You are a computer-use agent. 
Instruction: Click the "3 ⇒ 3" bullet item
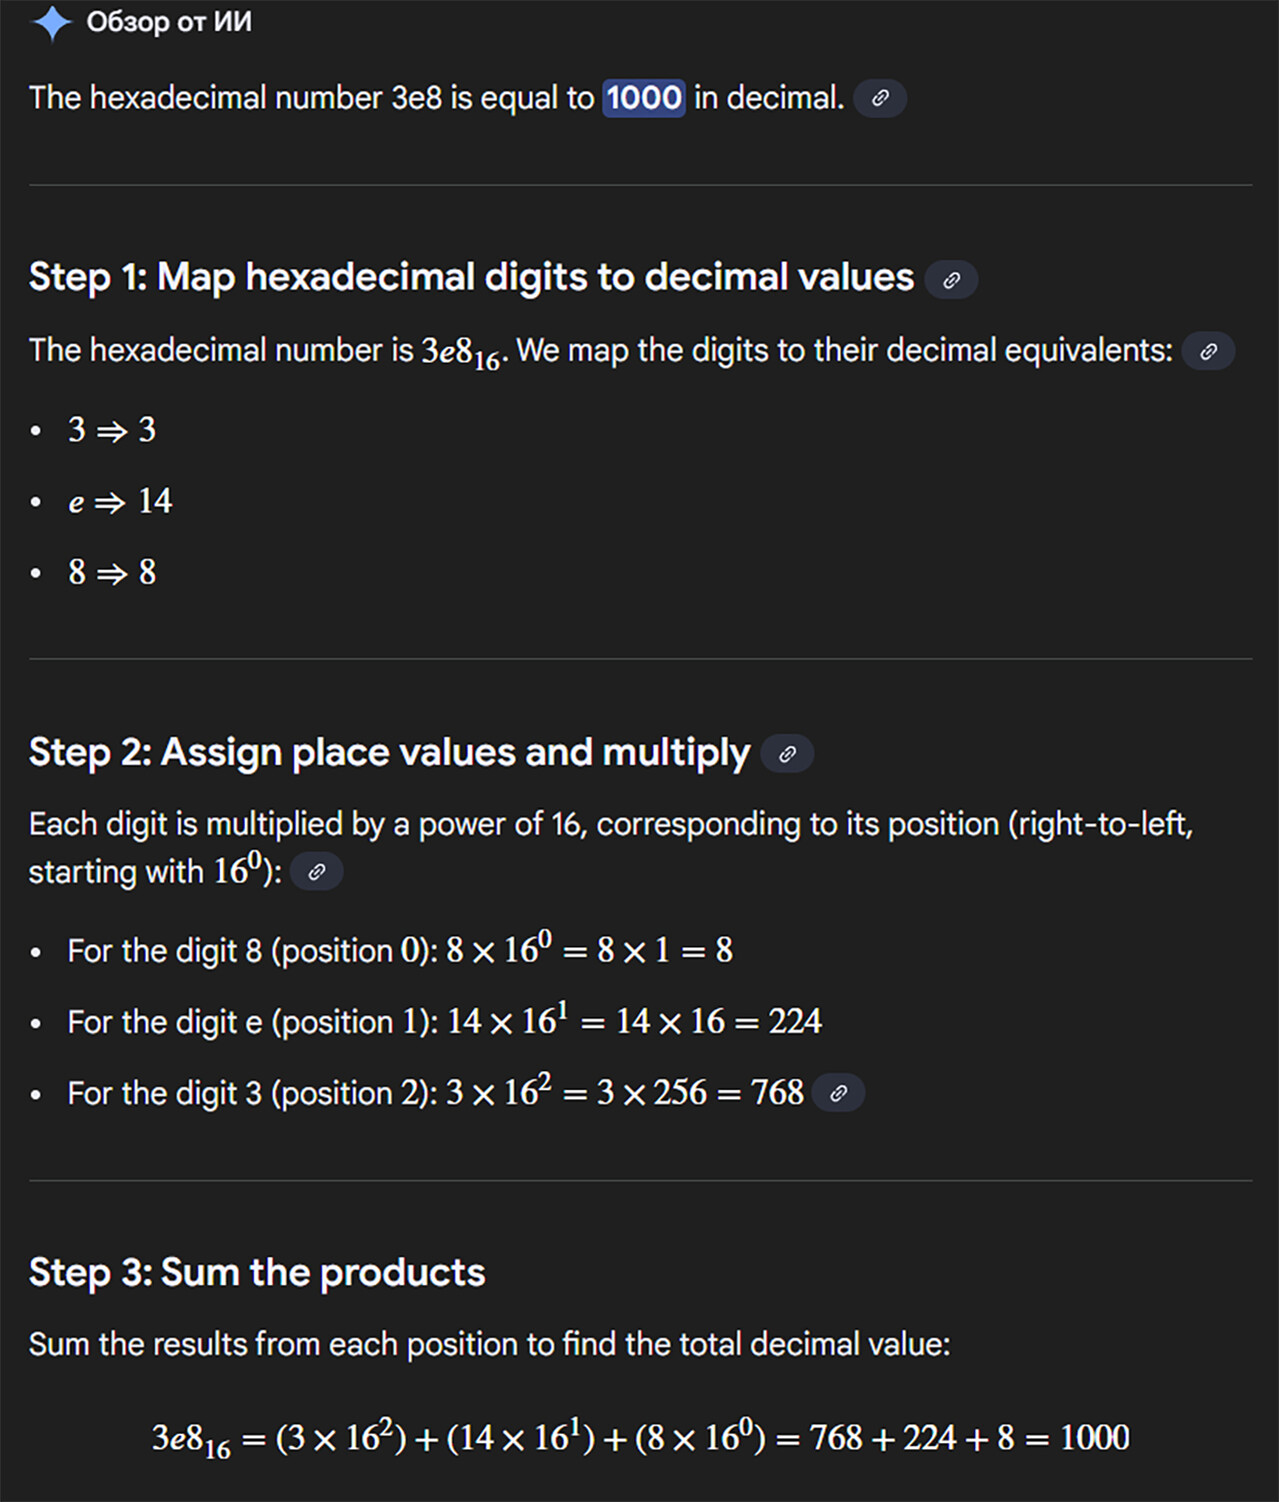tap(112, 430)
